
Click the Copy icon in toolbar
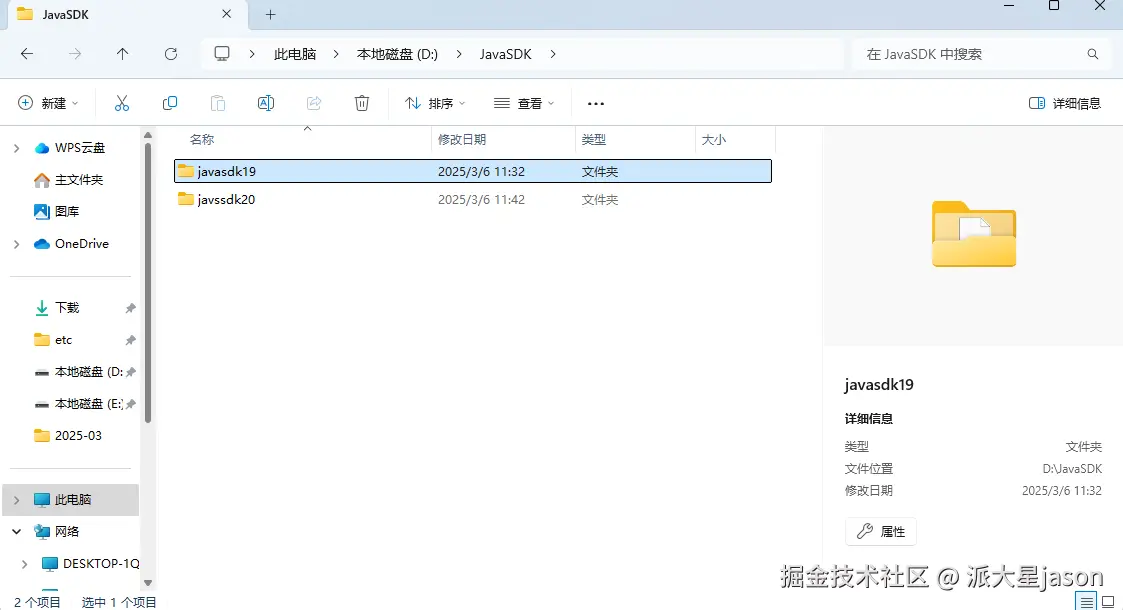170,103
